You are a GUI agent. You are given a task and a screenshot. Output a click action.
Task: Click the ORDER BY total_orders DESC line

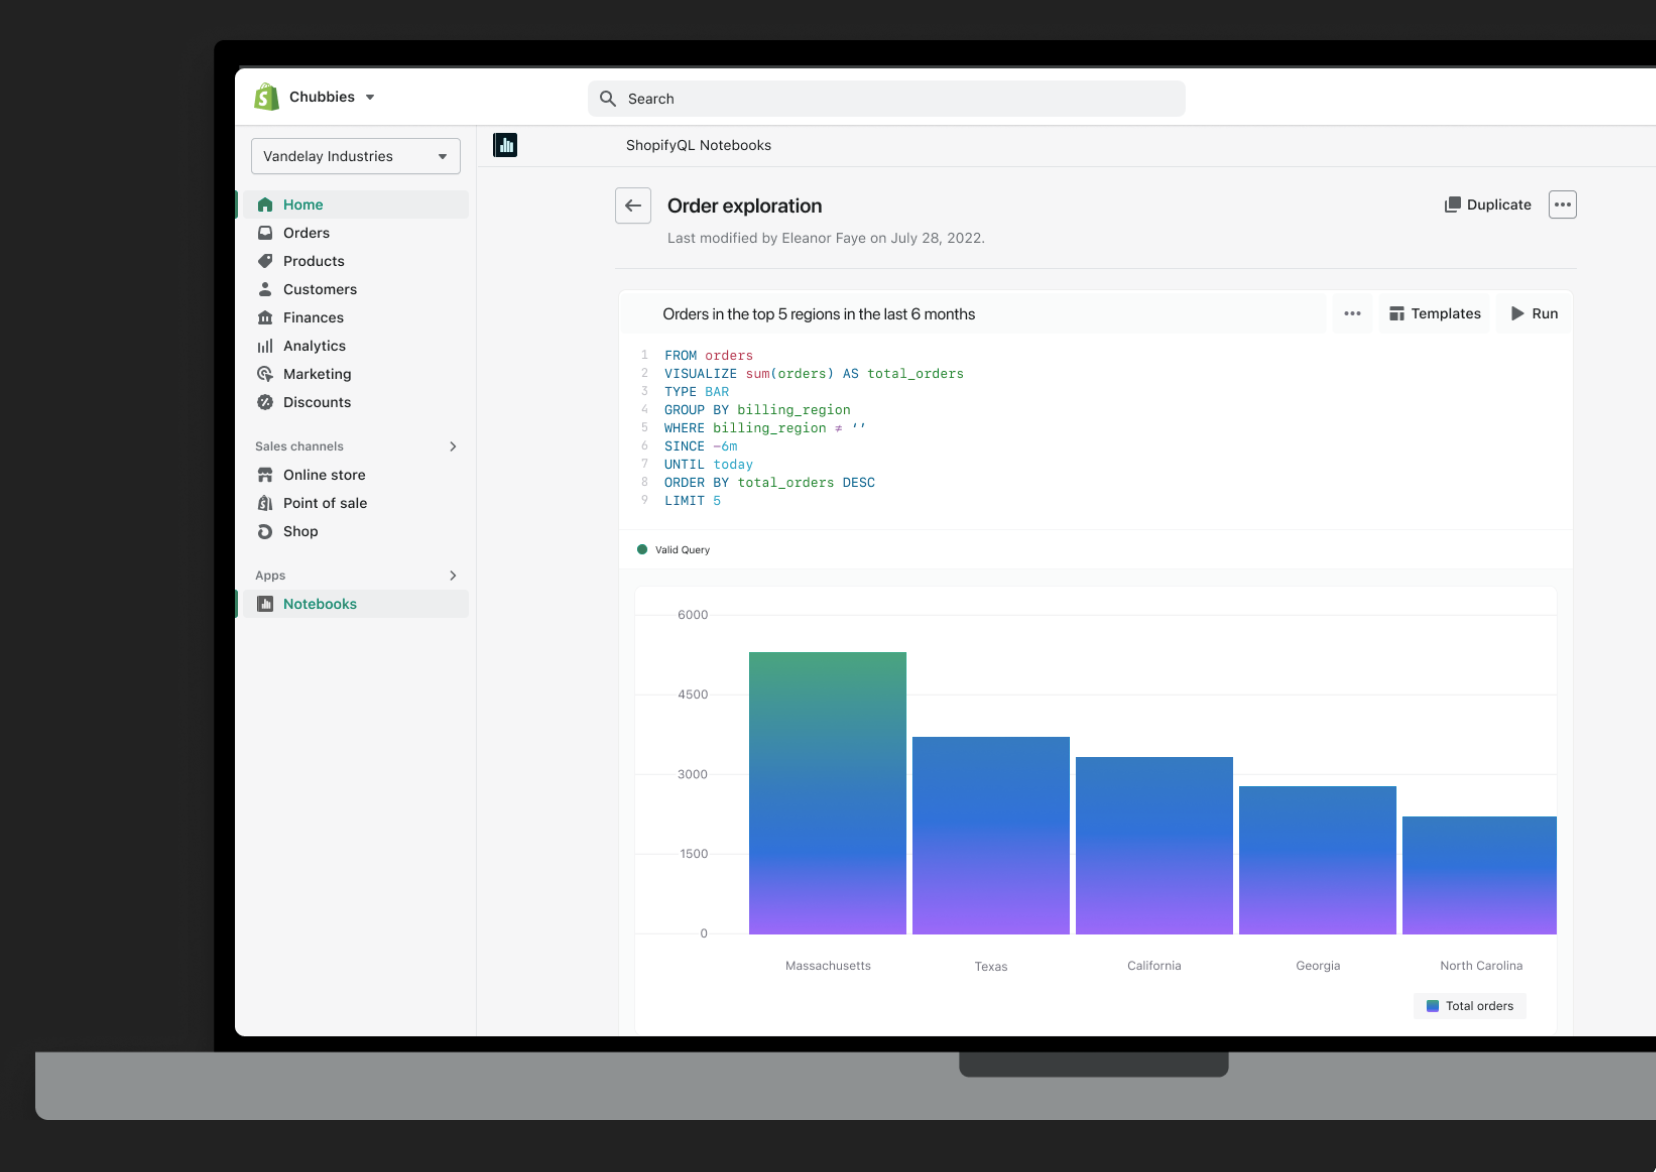click(x=769, y=483)
